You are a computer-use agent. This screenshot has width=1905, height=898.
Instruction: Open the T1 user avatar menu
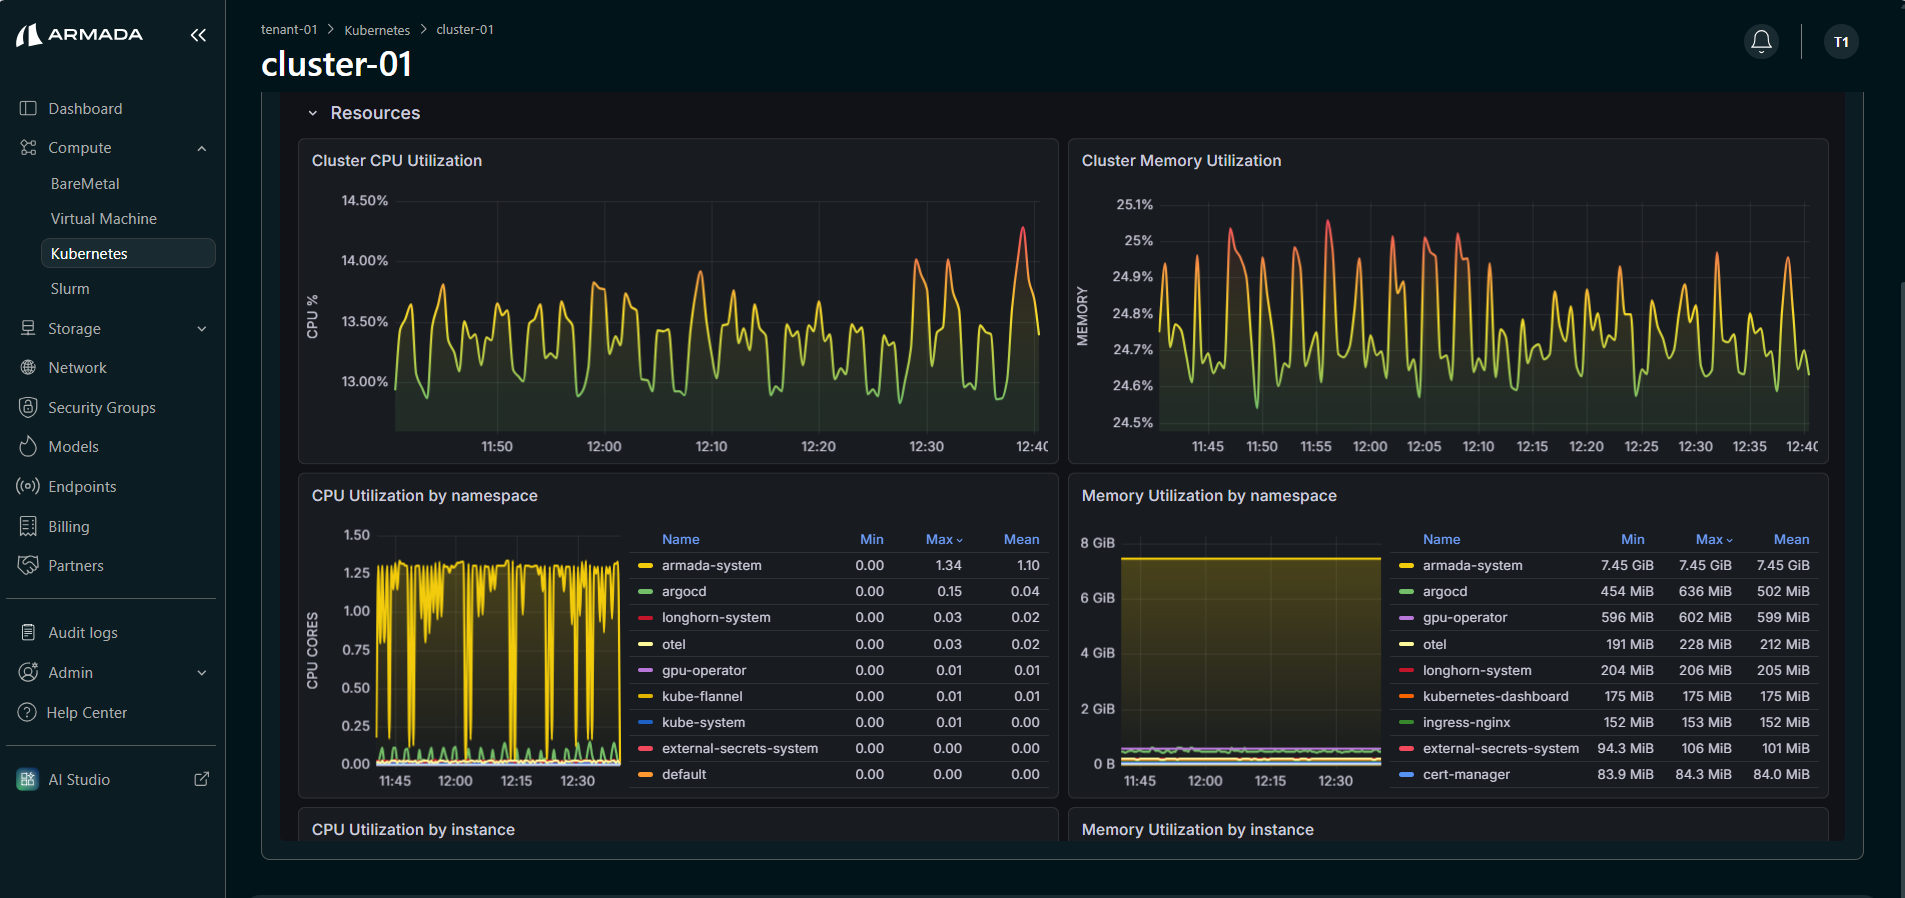point(1841,41)
